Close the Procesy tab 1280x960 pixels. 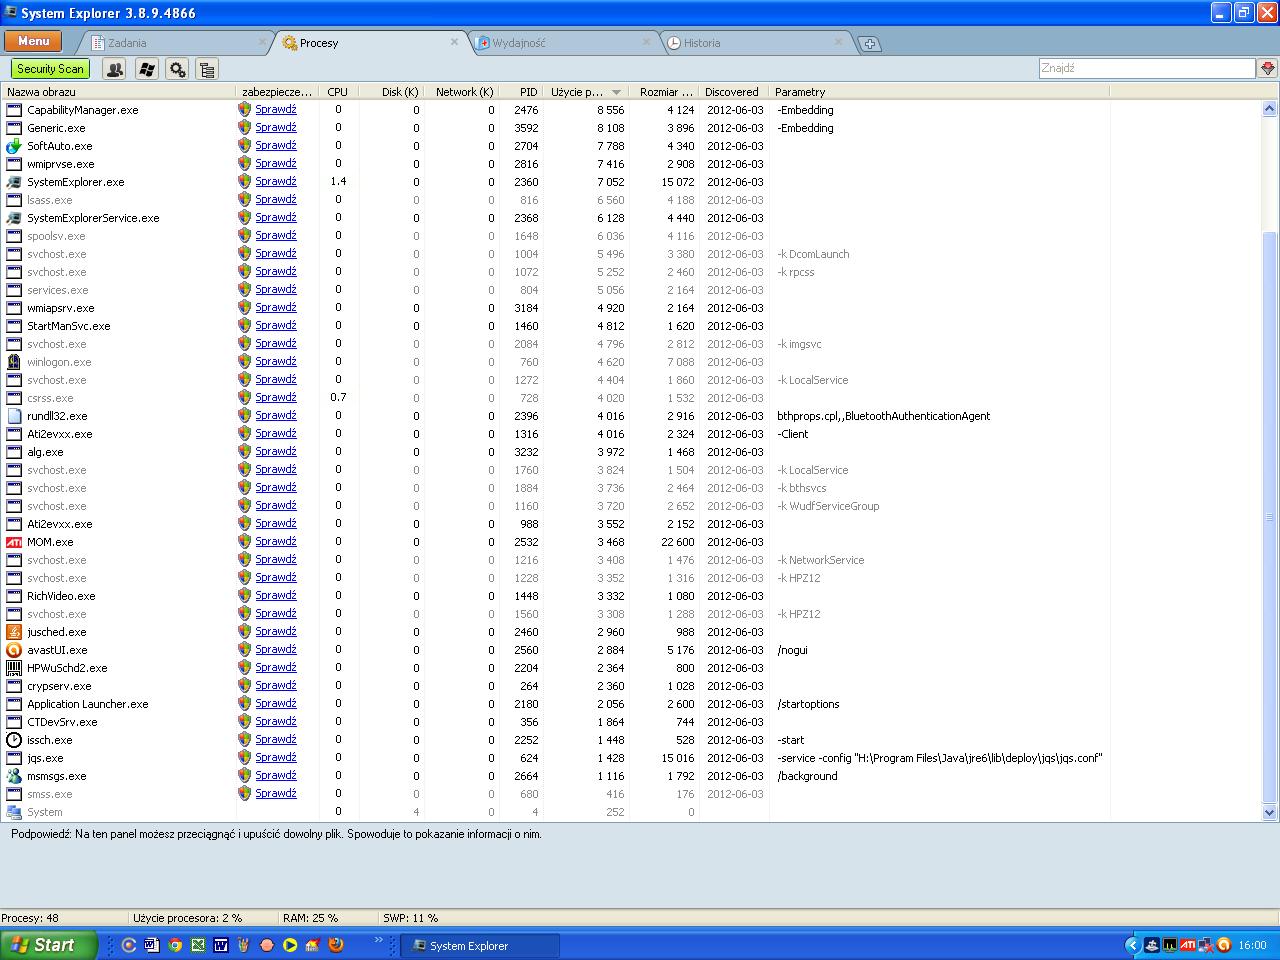tap(454, 42)
